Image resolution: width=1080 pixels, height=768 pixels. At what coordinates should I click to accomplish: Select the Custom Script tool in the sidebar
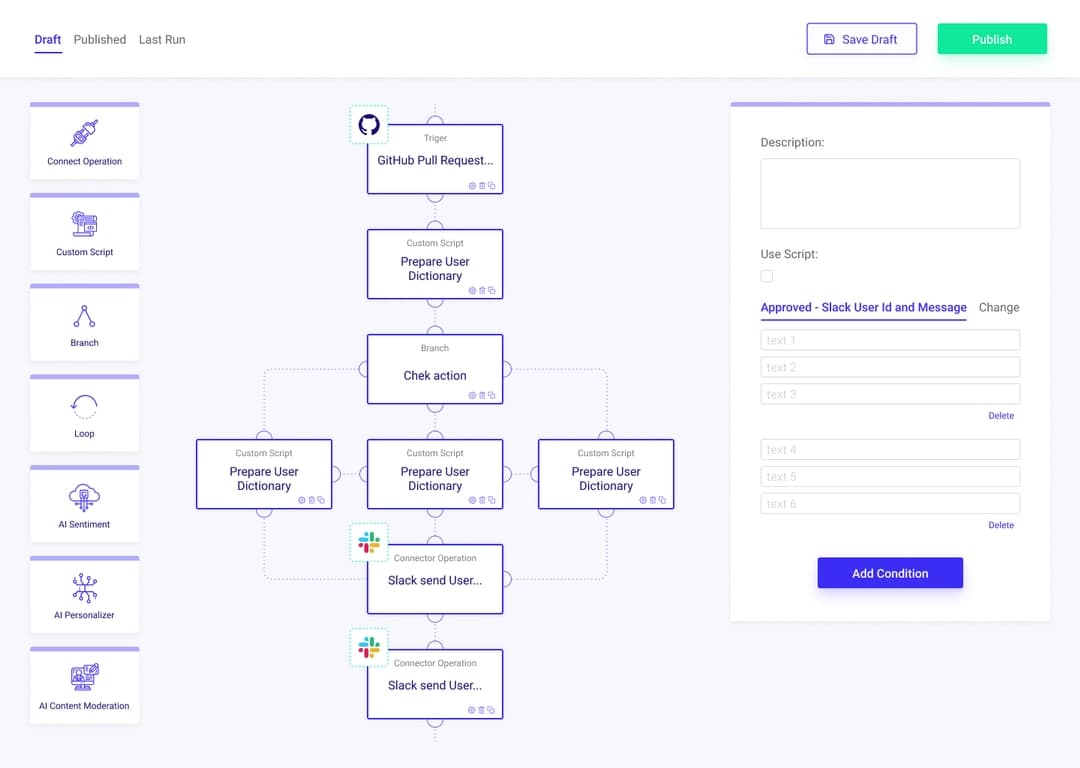point(84,231)
